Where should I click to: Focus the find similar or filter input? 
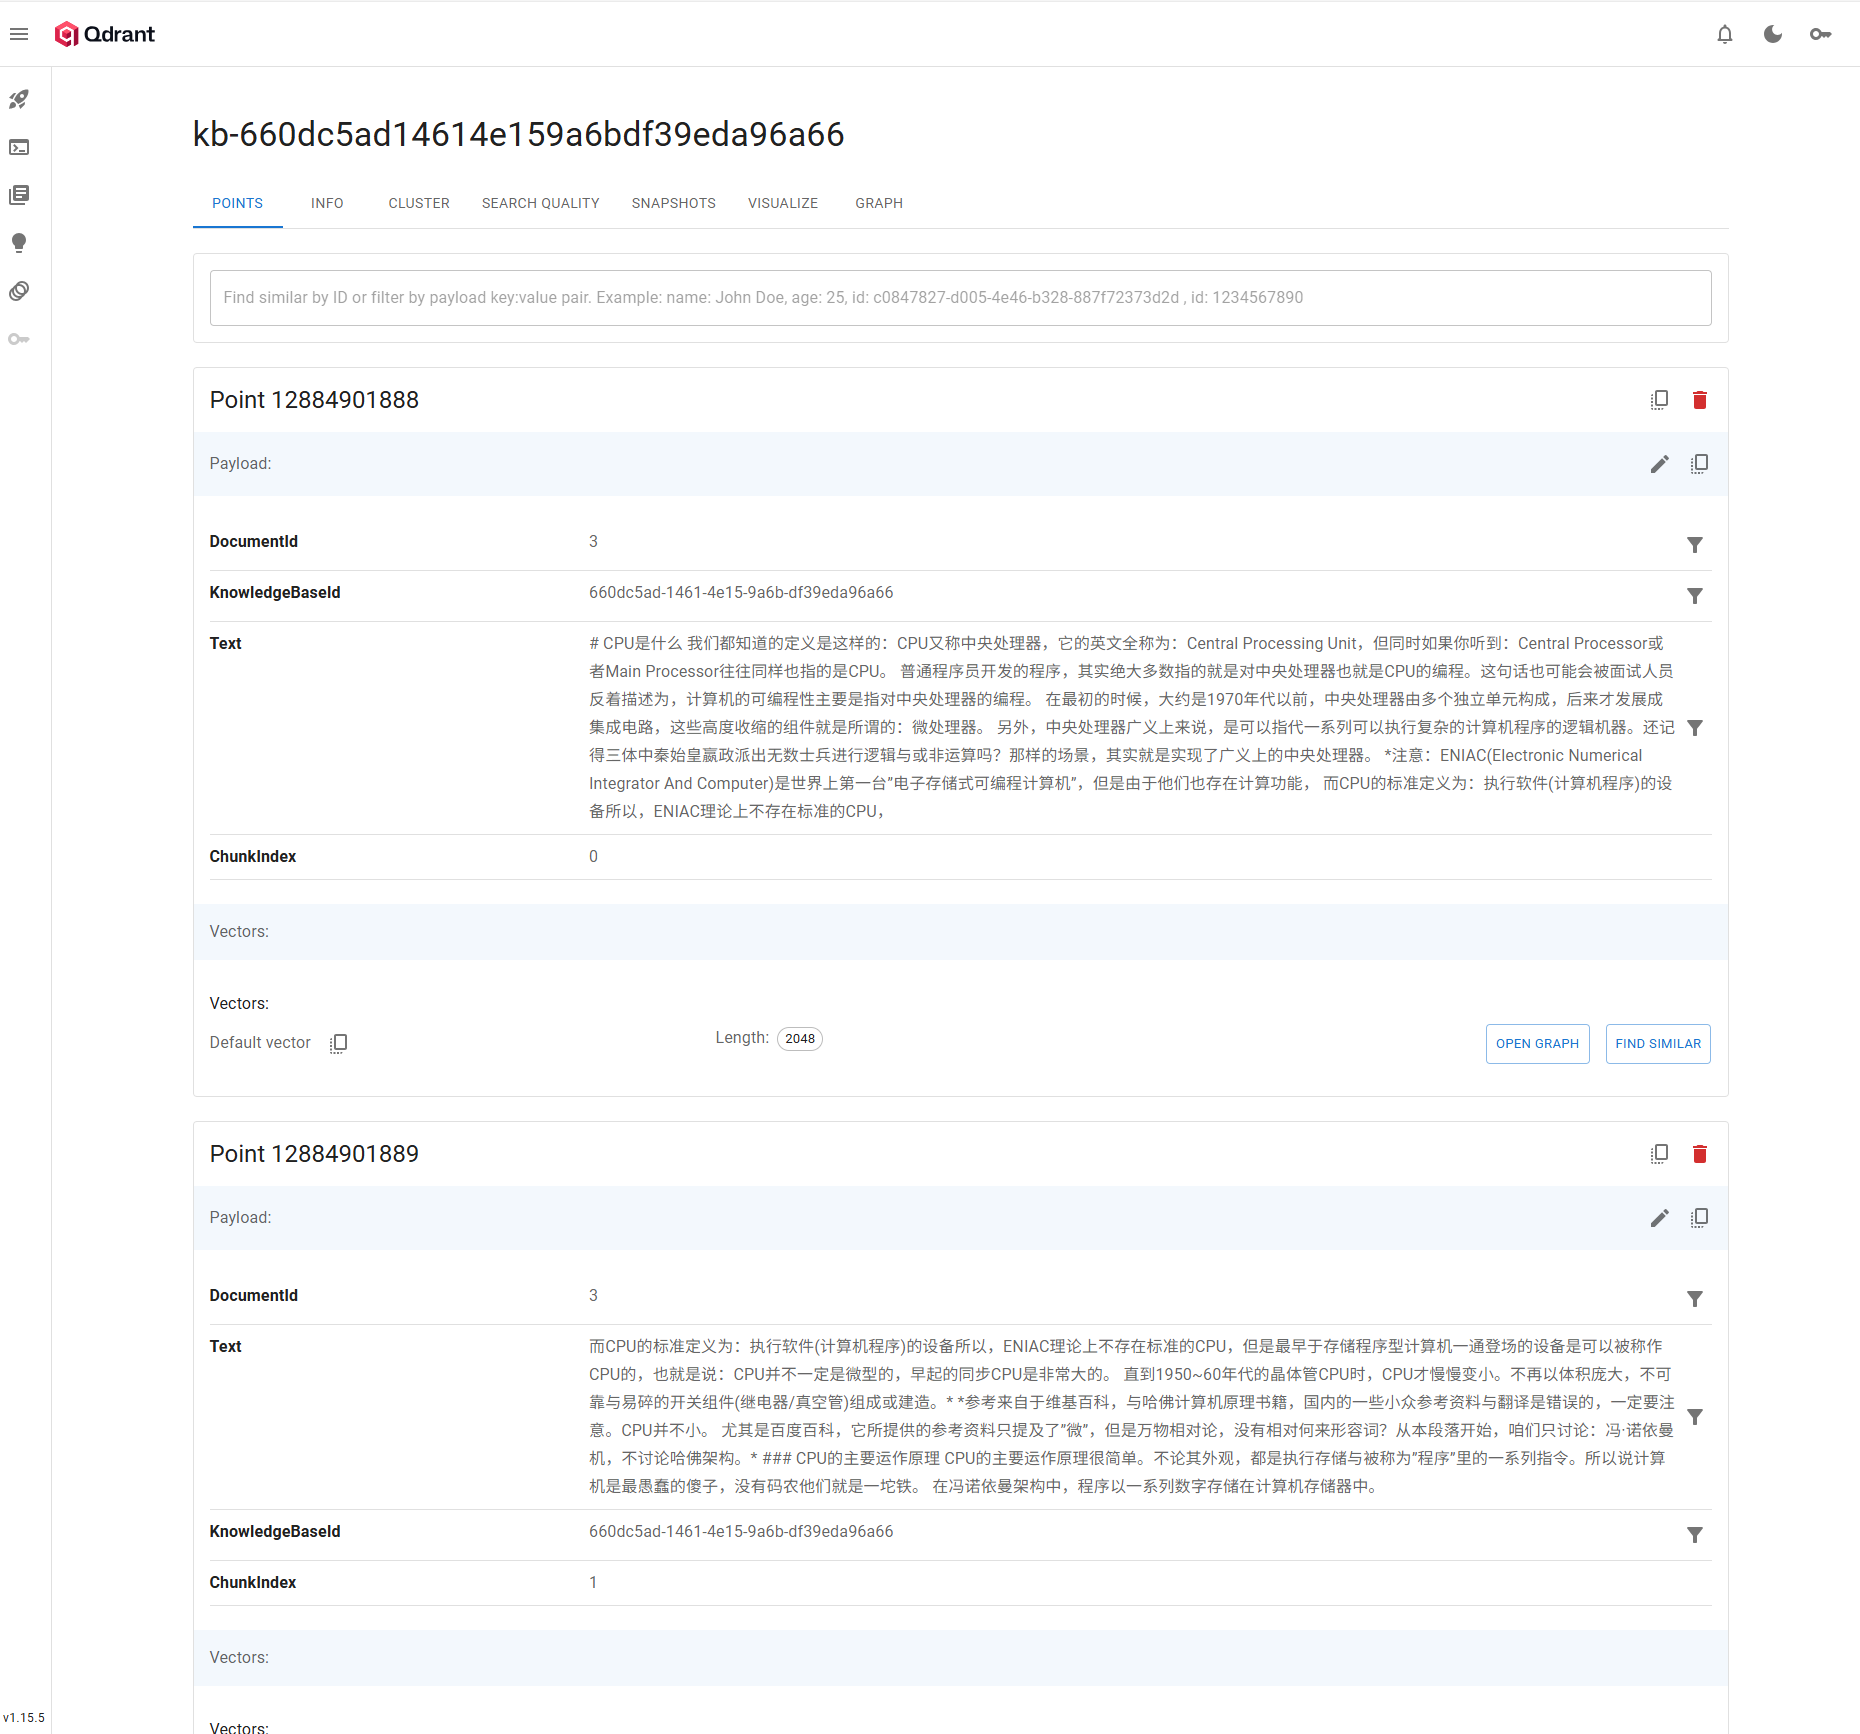click(960, 298)
